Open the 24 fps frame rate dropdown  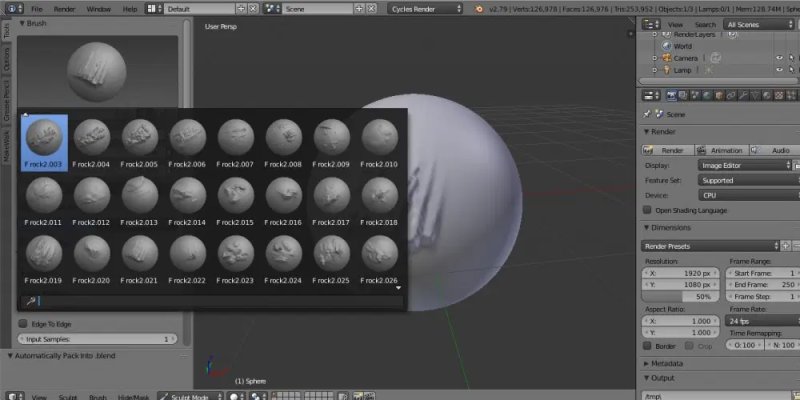[762, 321]
